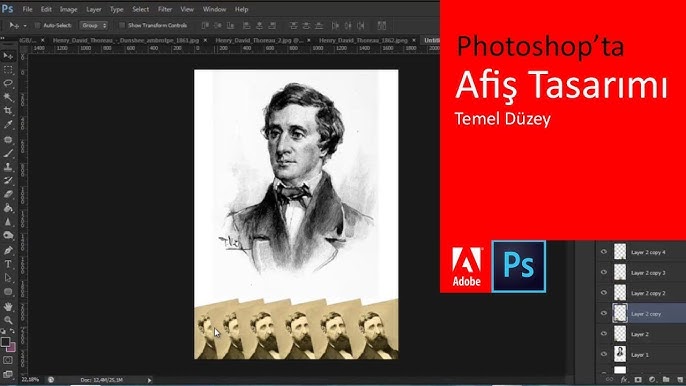Hide Layer 2 copy 4

(x=604, y=252)
